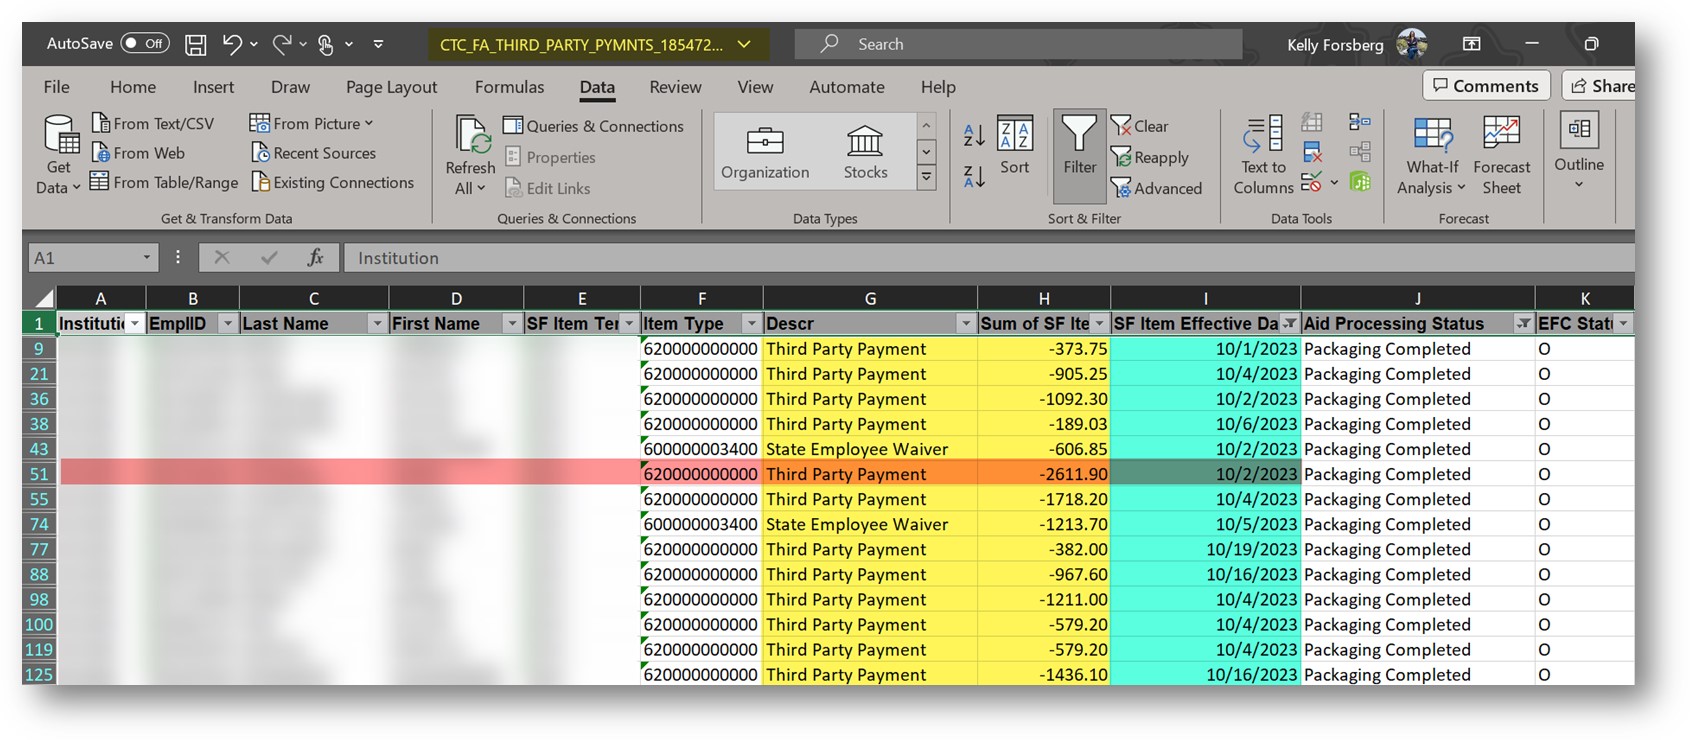This screenshot has width=1690, height=740.
Task: Click the Redo arrow icon
Action: point(282,44)
